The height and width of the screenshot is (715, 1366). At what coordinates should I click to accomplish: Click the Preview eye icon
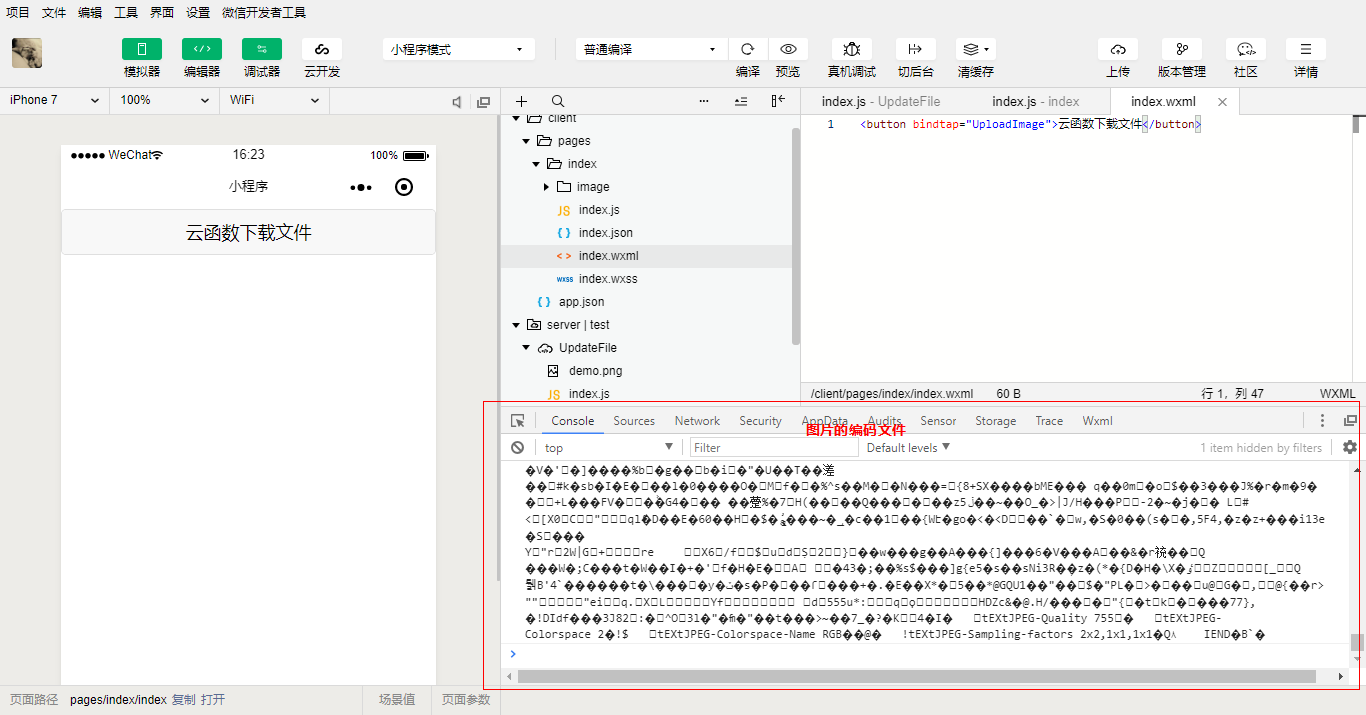tap(788, 49)
